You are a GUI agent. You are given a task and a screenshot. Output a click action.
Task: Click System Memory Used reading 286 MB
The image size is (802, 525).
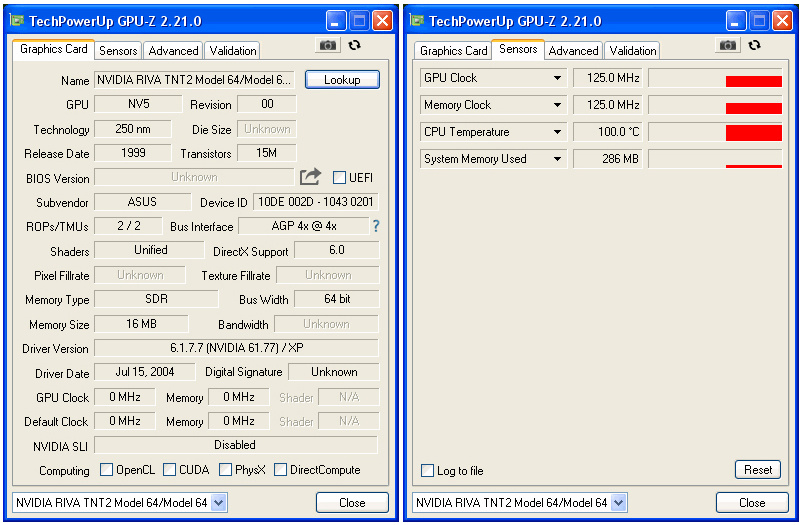[x=608, y=159]
